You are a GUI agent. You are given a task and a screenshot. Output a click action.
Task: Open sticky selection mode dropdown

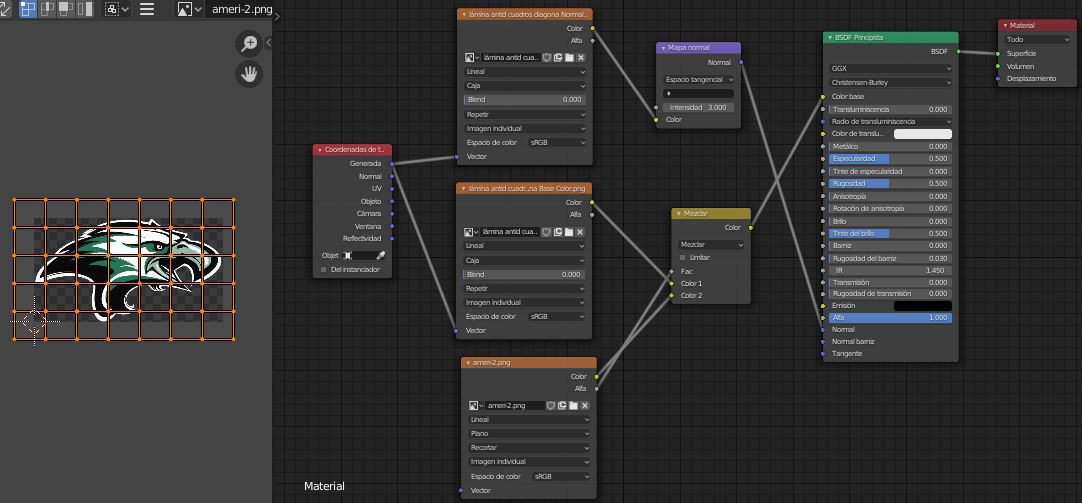pos(117,9)
